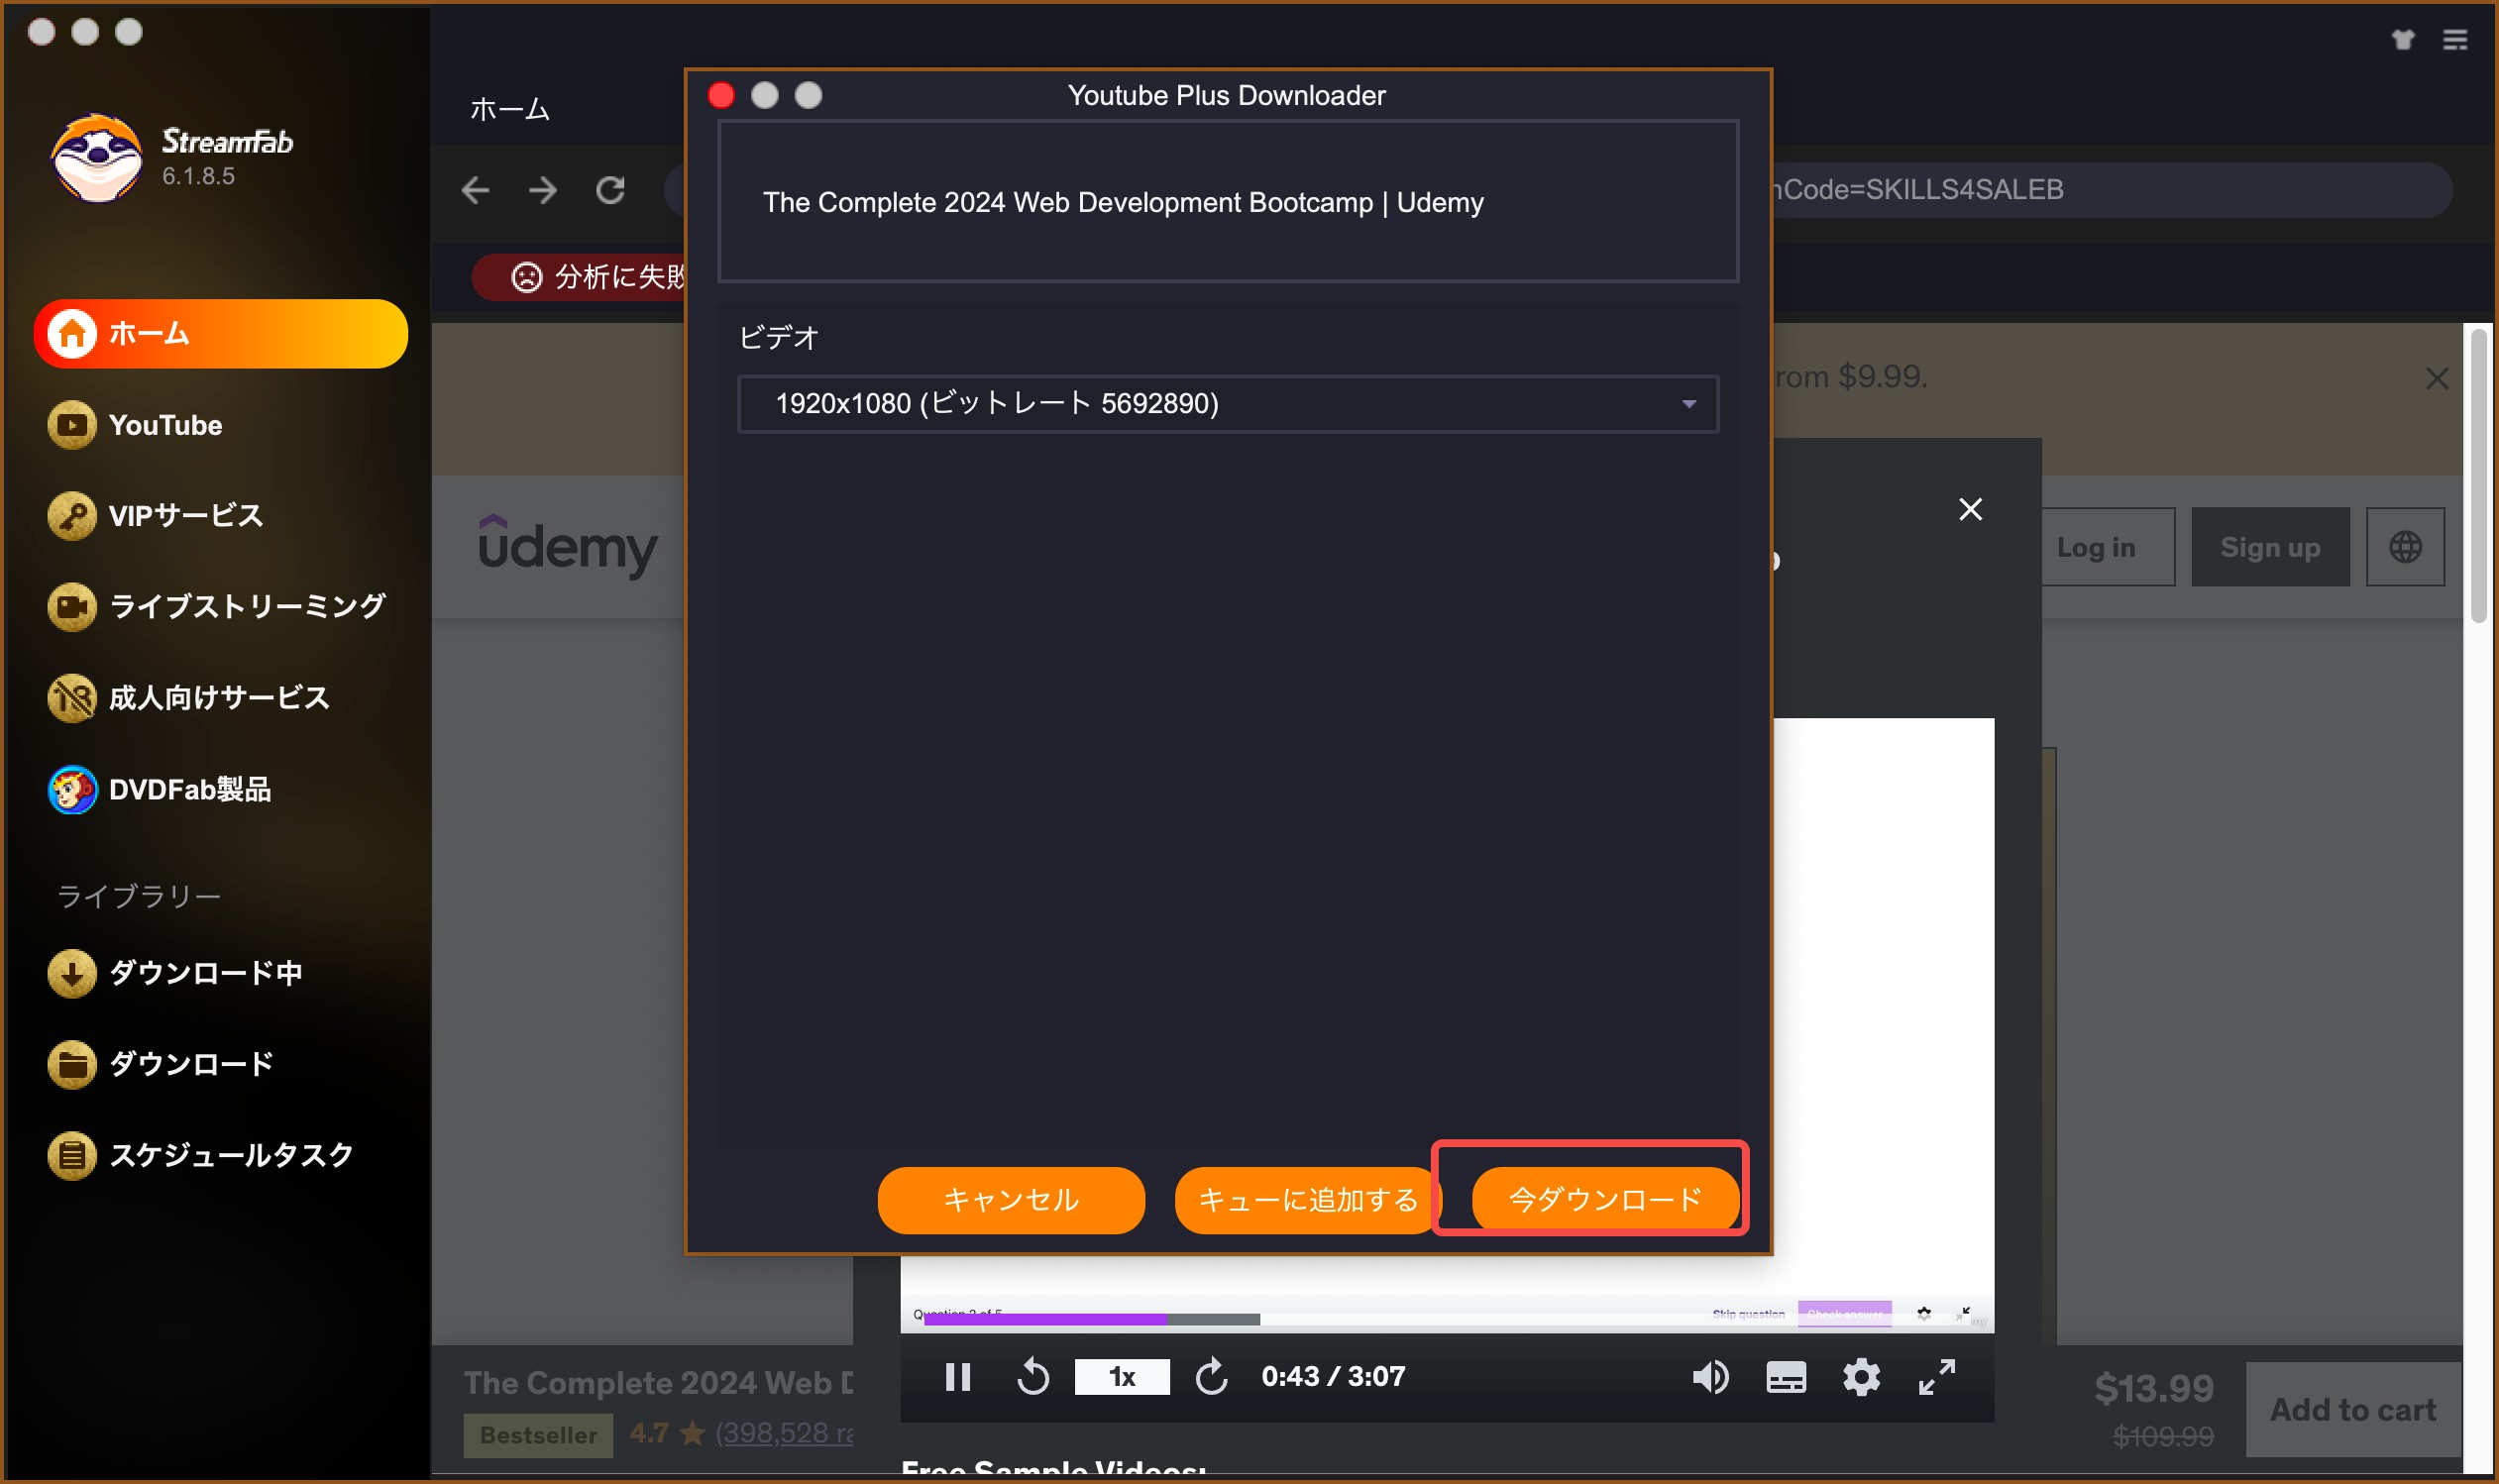Click the DVDFab products mascot icon

tap(72, 789)
